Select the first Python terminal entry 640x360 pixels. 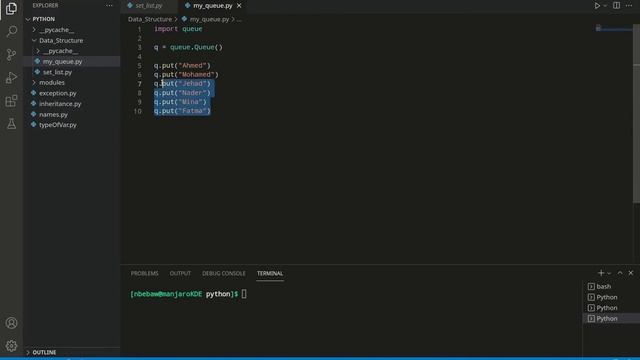click(x=611, y=297)
